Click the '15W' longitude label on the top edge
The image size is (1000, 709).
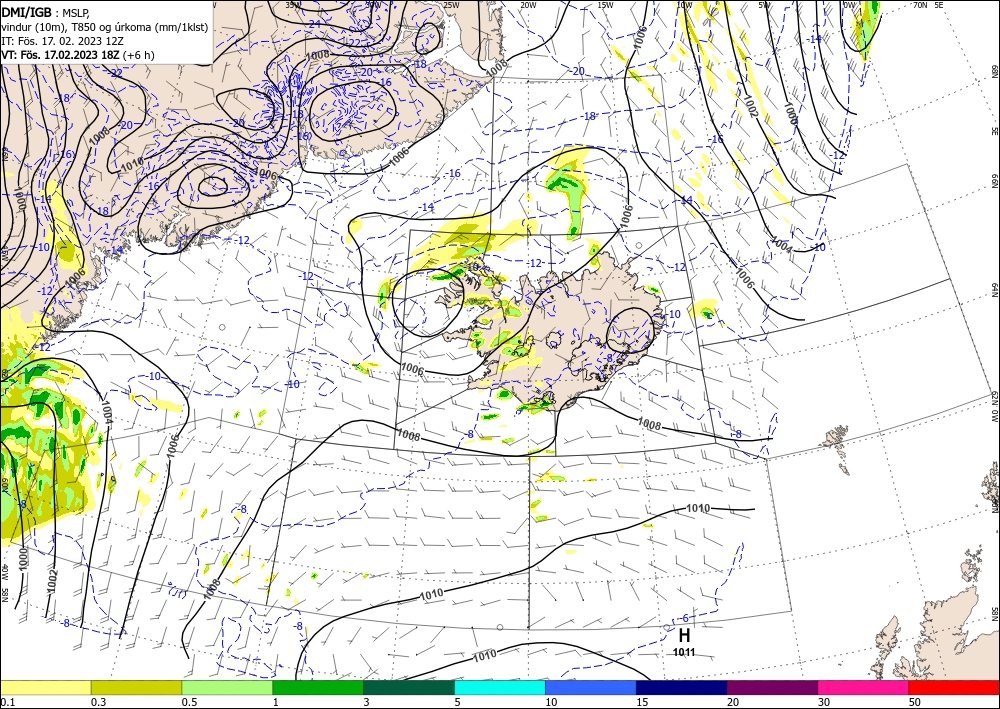pyautogui.click(x=605, y=5)
